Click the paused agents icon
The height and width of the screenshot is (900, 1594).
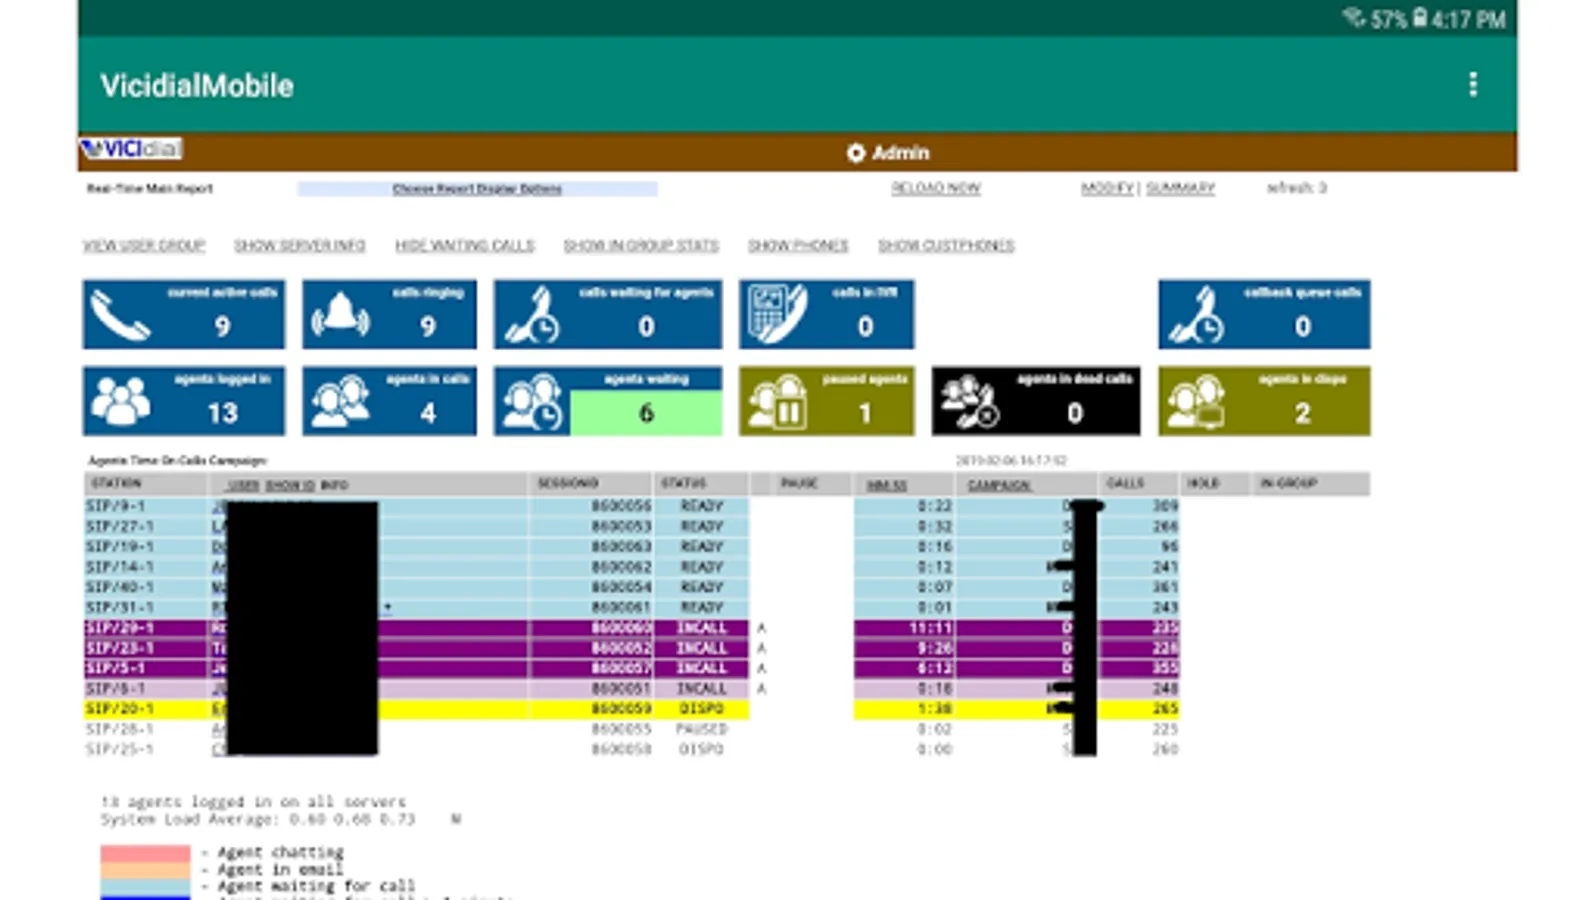coord(778,402)
